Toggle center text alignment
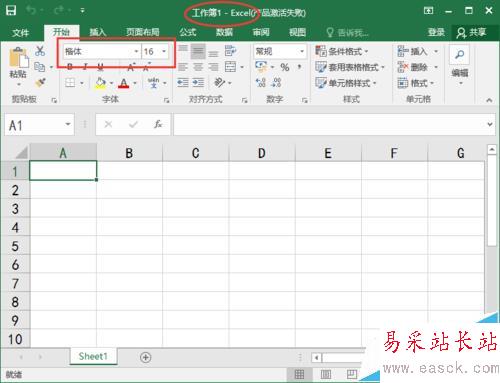500x383 pixels. (198, 67)
